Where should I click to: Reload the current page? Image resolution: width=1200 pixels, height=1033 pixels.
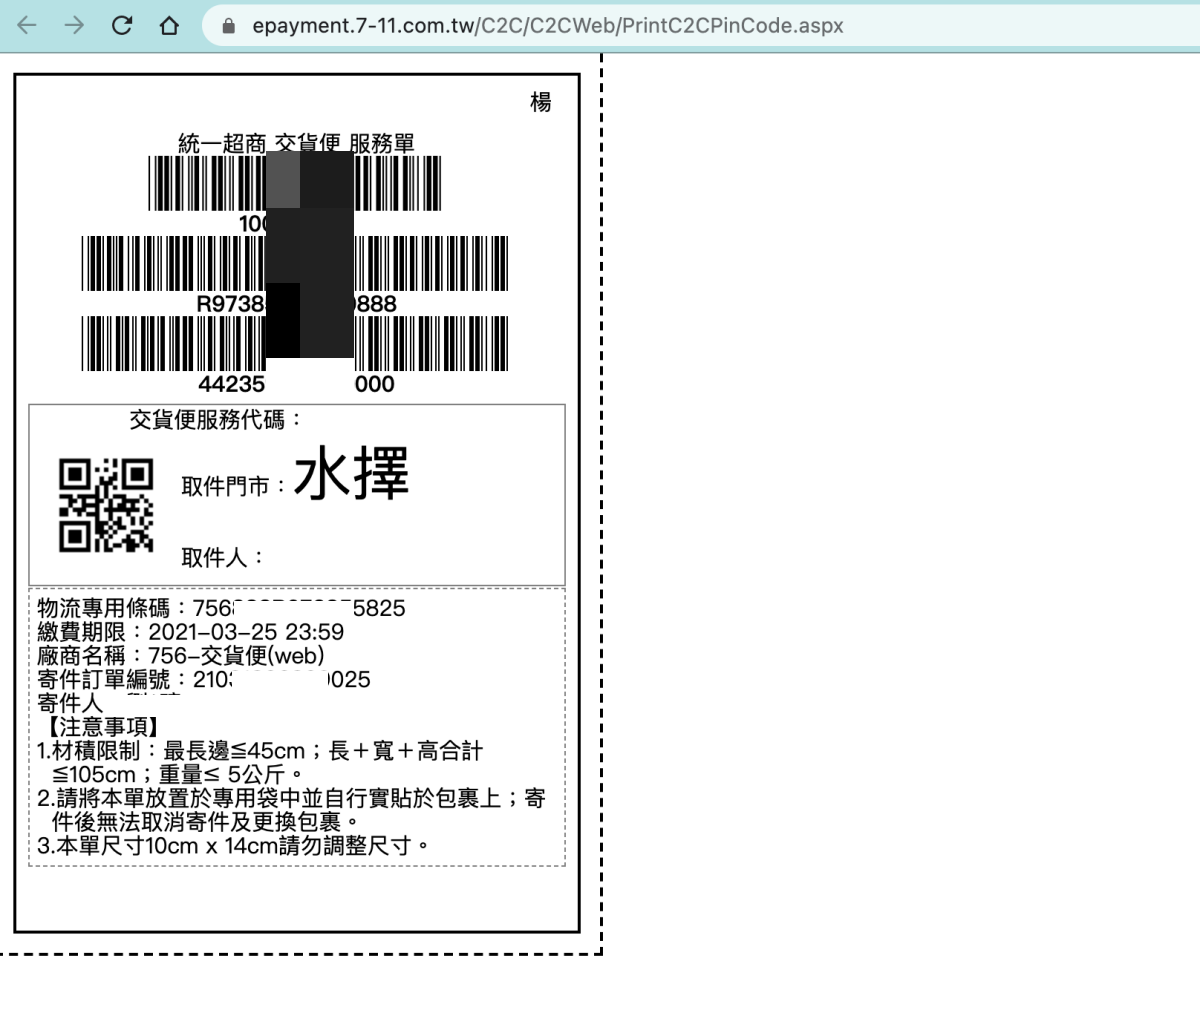pos(122,26)
